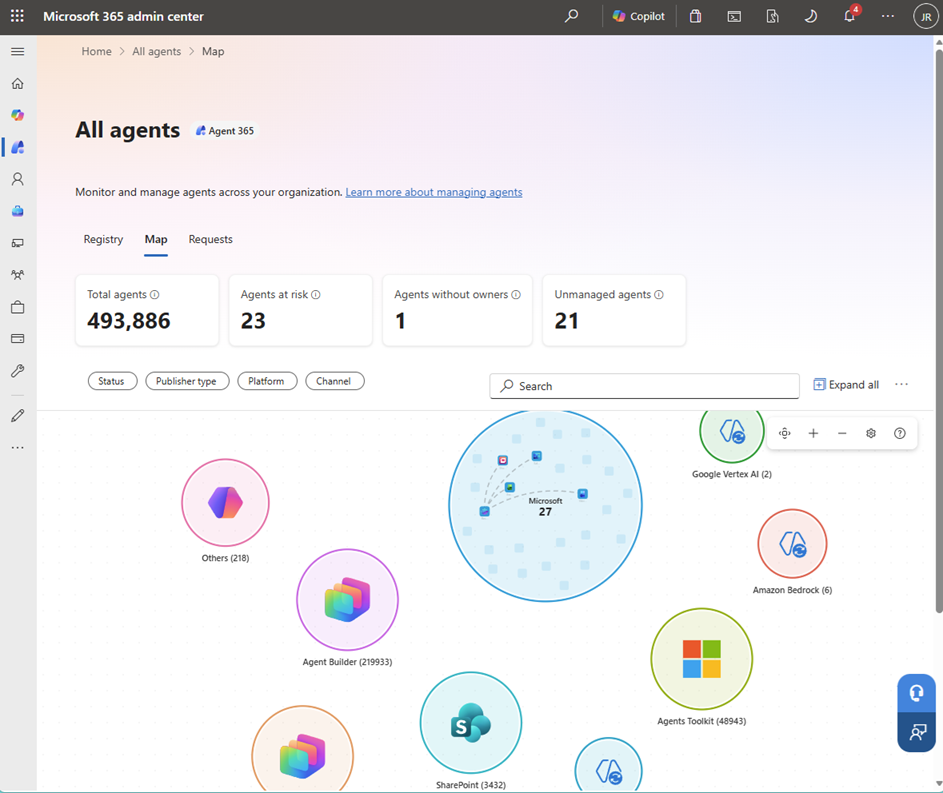Open Copilot from the top bar
943x793 pixels.
pos(639,16)
